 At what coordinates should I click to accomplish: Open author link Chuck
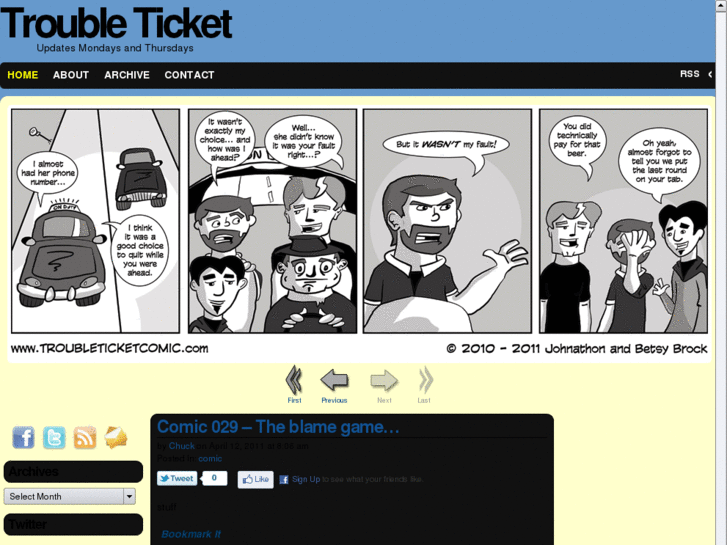(181, 446)
